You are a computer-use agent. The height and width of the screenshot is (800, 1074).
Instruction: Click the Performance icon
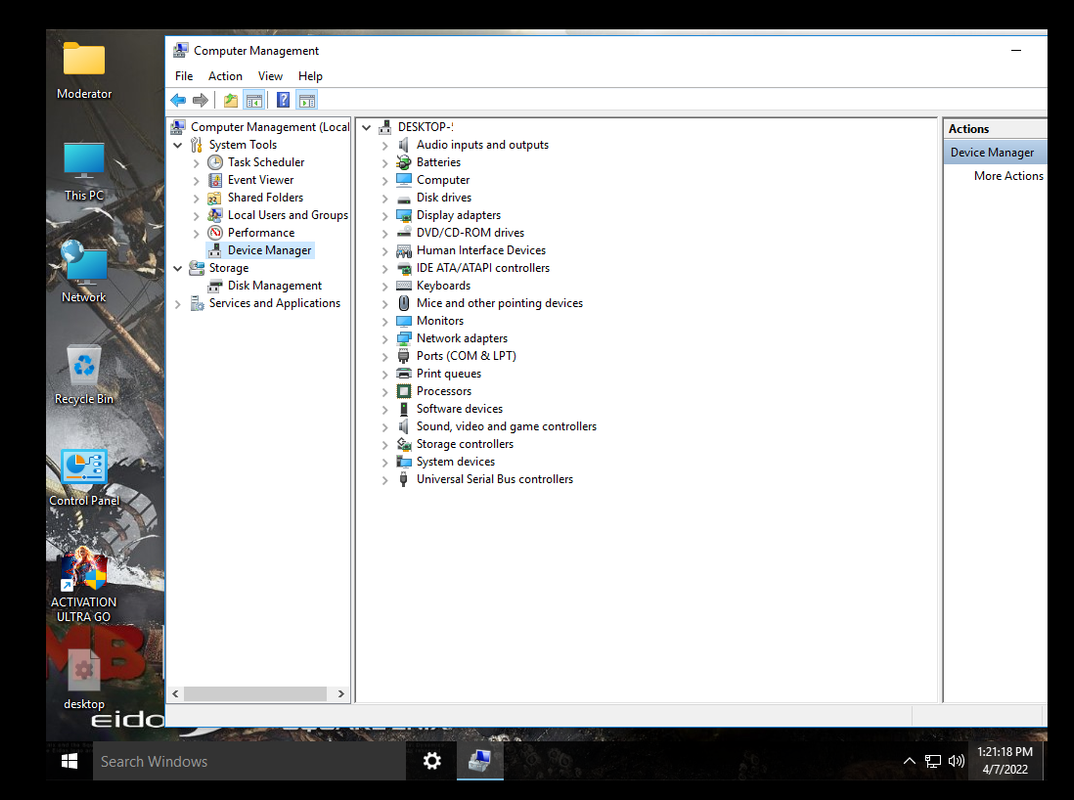coord(215,233)
